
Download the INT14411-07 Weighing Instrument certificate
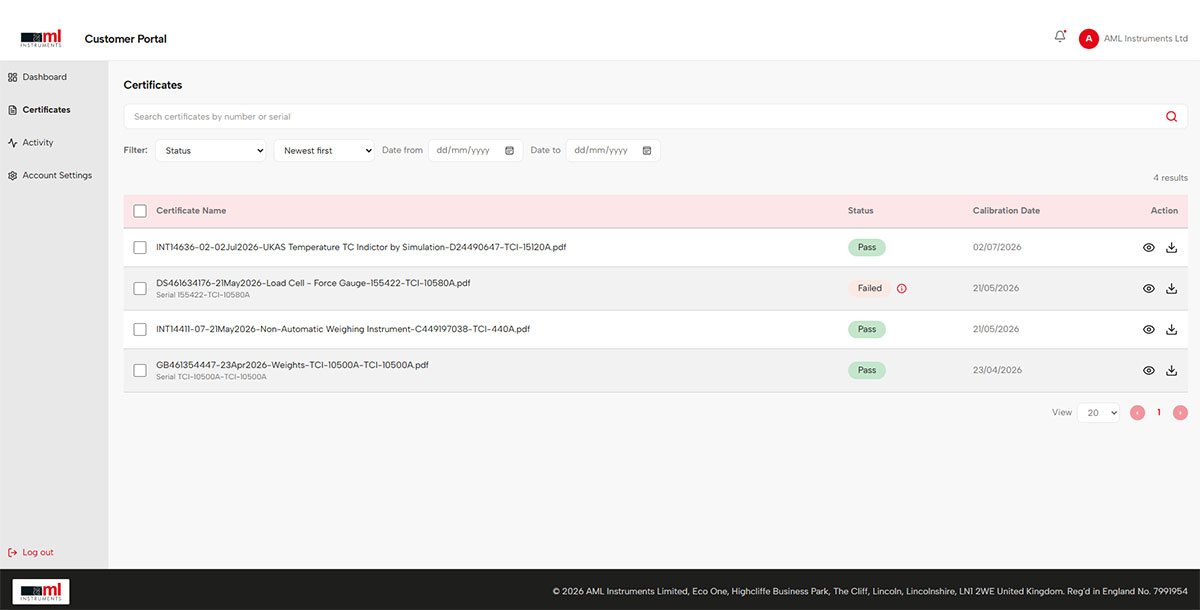tap(1172, 330)
